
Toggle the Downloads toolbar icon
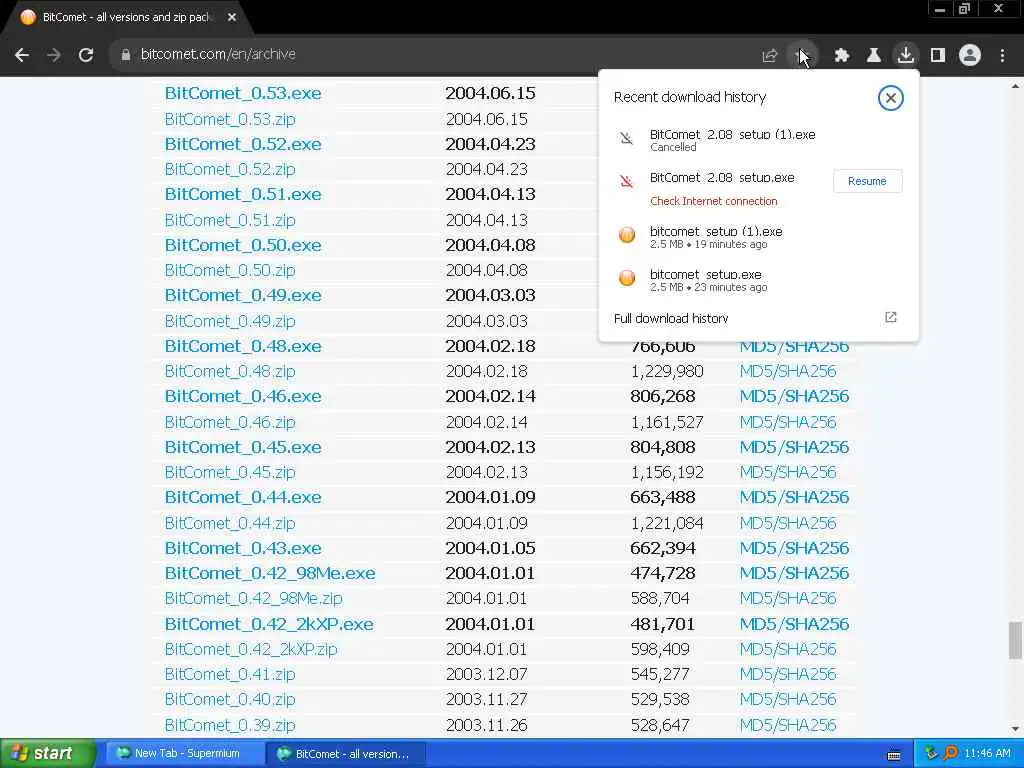(906, 55)
